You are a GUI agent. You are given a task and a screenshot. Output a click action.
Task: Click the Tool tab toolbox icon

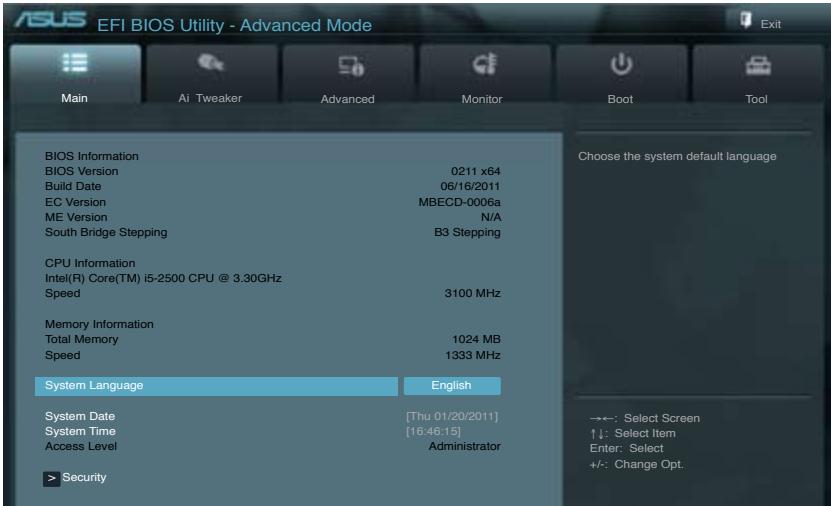pos(758,66)
